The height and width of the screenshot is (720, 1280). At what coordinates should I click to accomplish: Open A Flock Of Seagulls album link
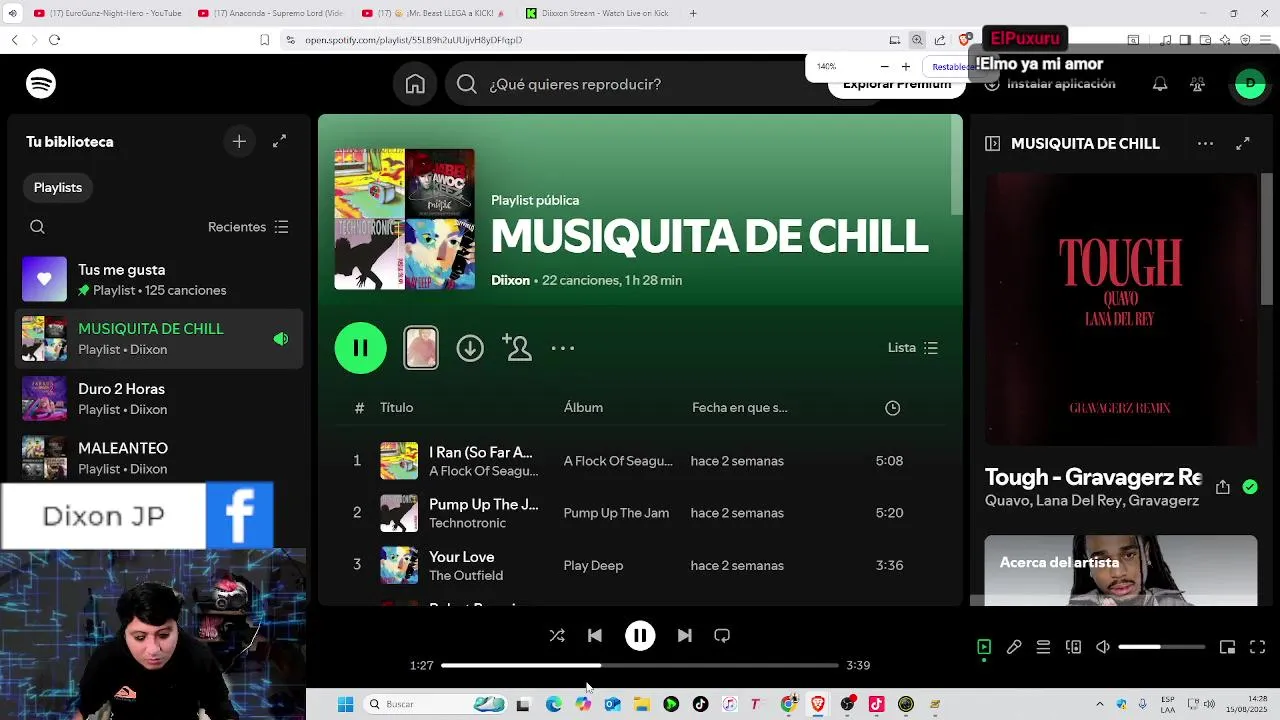coord(618,461)
